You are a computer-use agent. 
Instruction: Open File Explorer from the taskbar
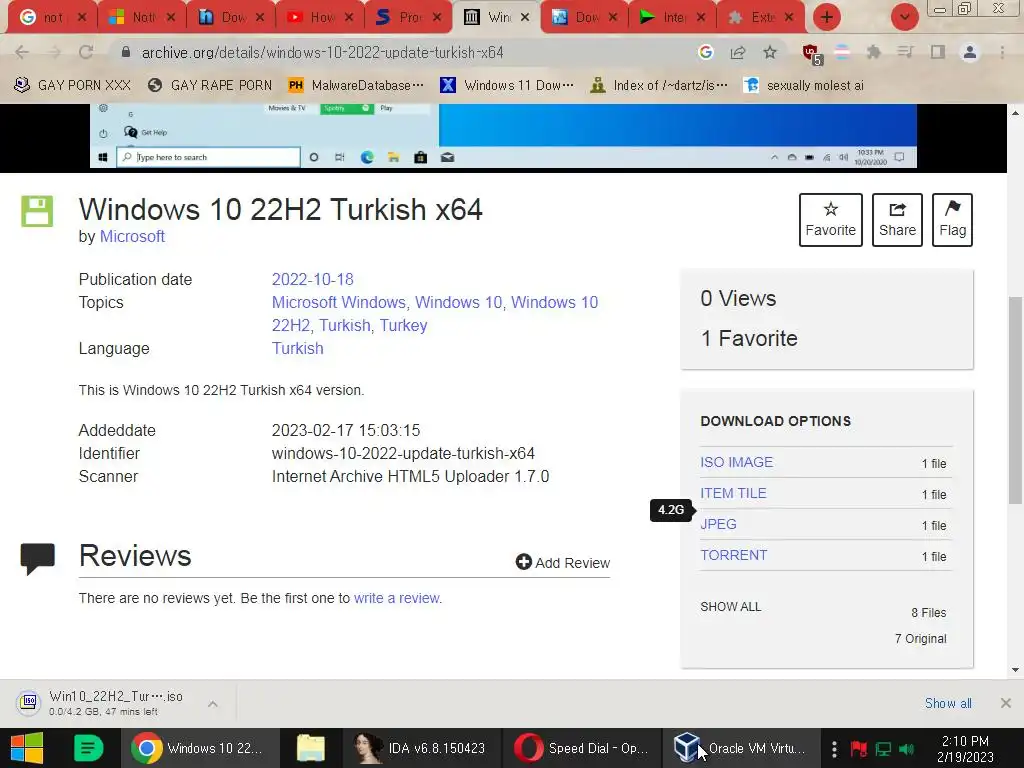coord(311,748)
